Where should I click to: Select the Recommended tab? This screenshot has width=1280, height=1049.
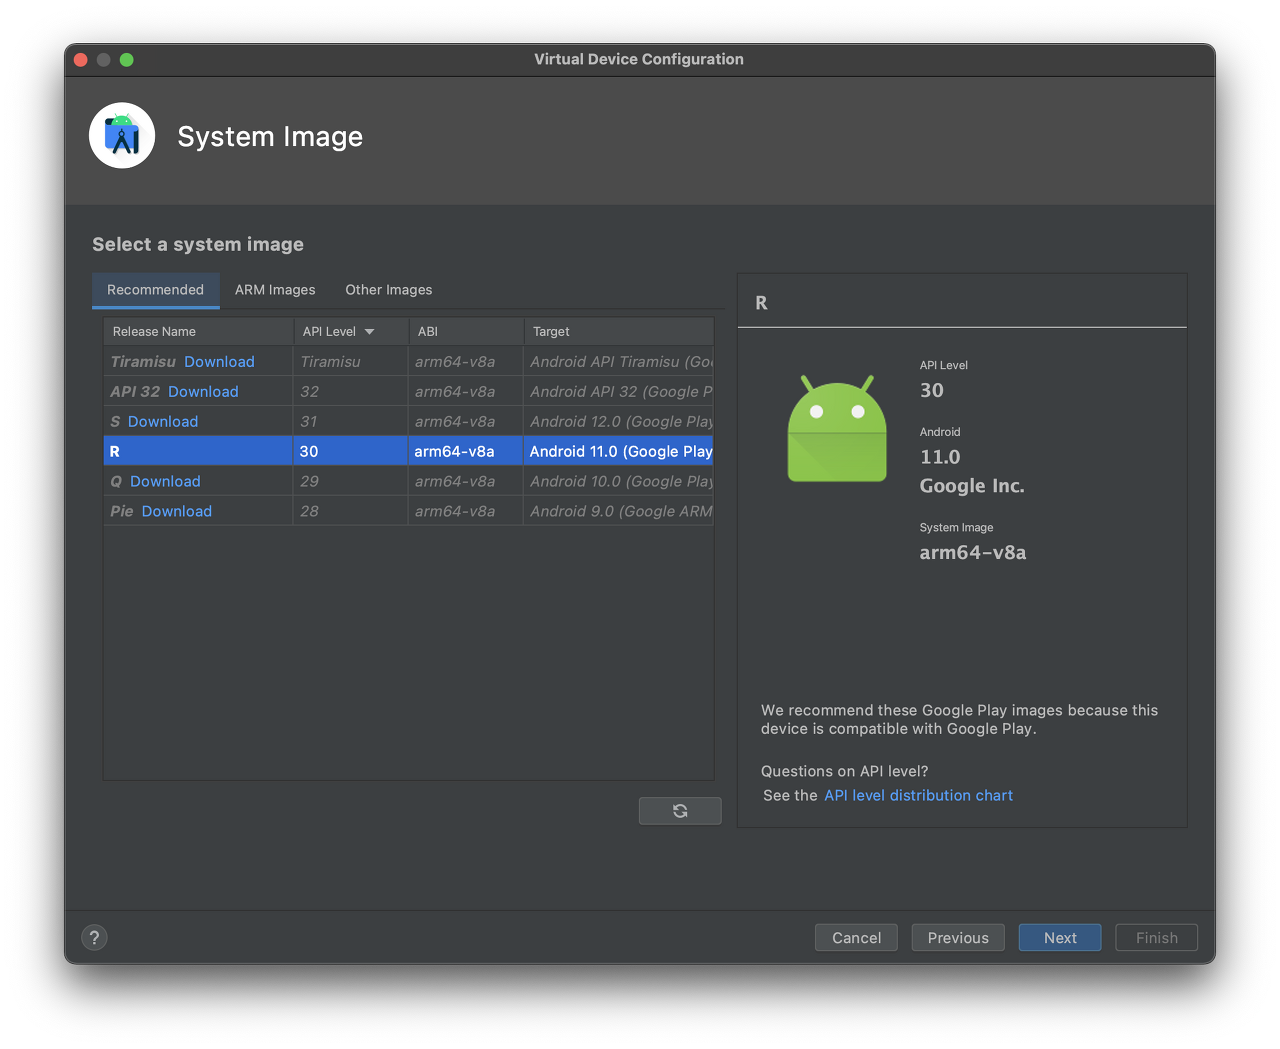pyautogui.click(x=155, y=290)
